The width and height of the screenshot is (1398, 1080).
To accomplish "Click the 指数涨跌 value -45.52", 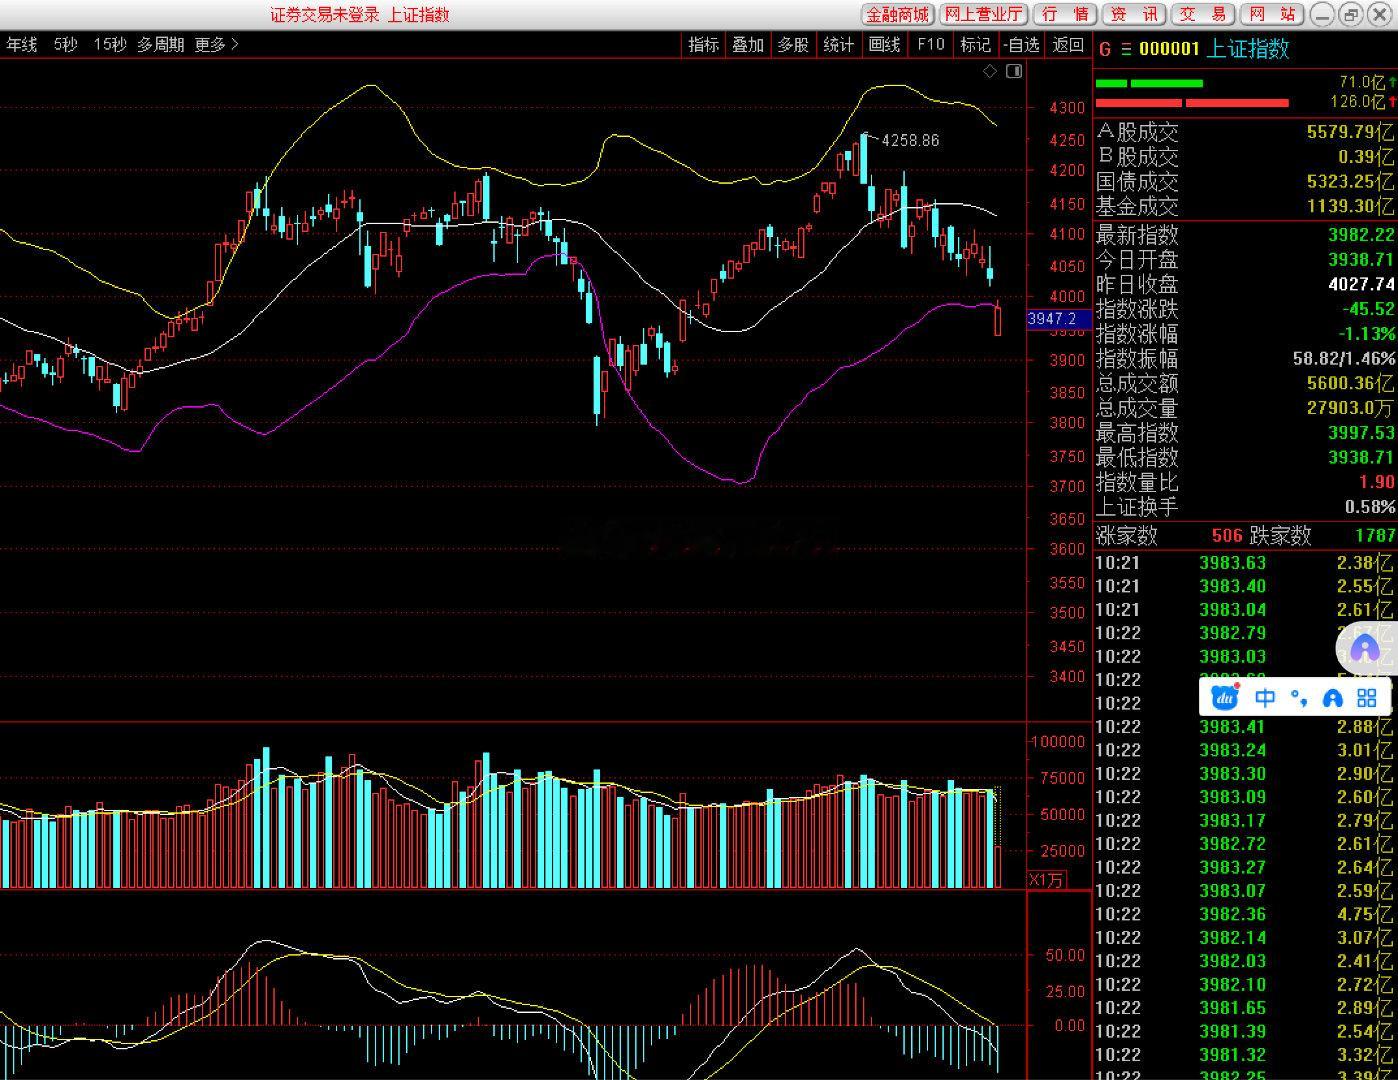I will 1369,309.
